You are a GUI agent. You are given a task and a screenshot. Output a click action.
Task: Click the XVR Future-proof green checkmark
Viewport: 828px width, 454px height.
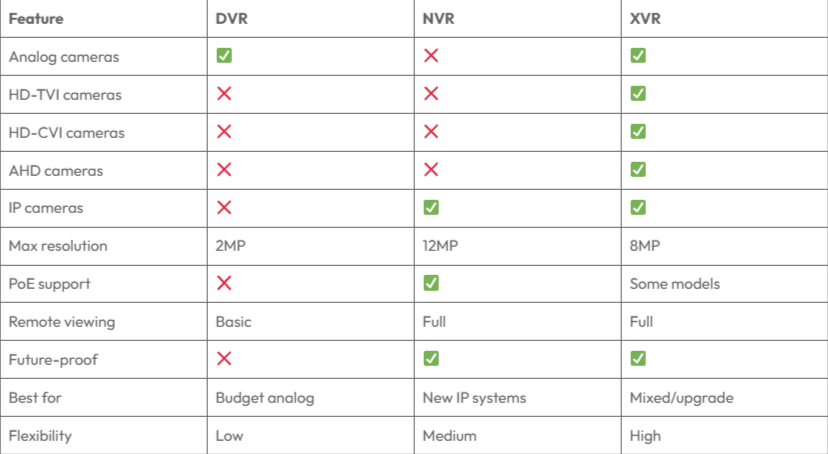pyautogui.click(x=638, y=358)
